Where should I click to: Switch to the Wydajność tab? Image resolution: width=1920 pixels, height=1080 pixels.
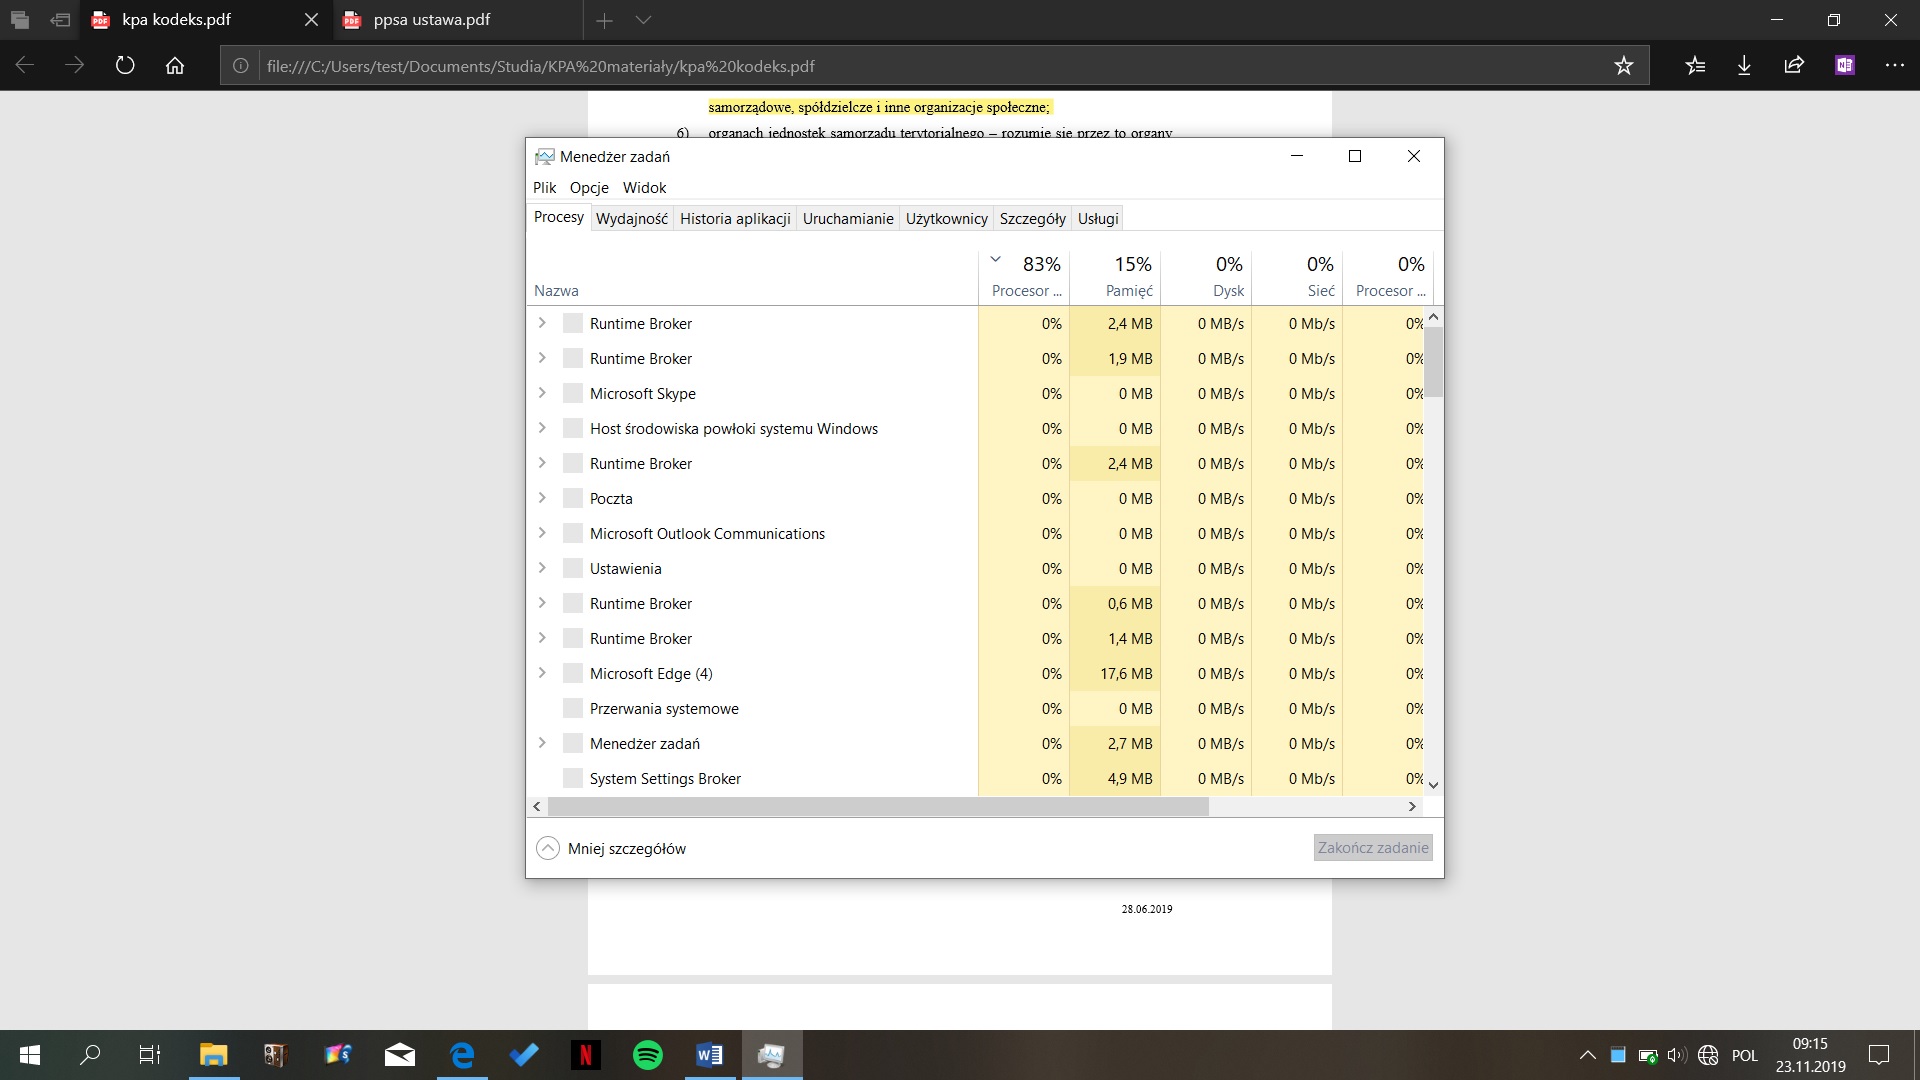point(631,218)
